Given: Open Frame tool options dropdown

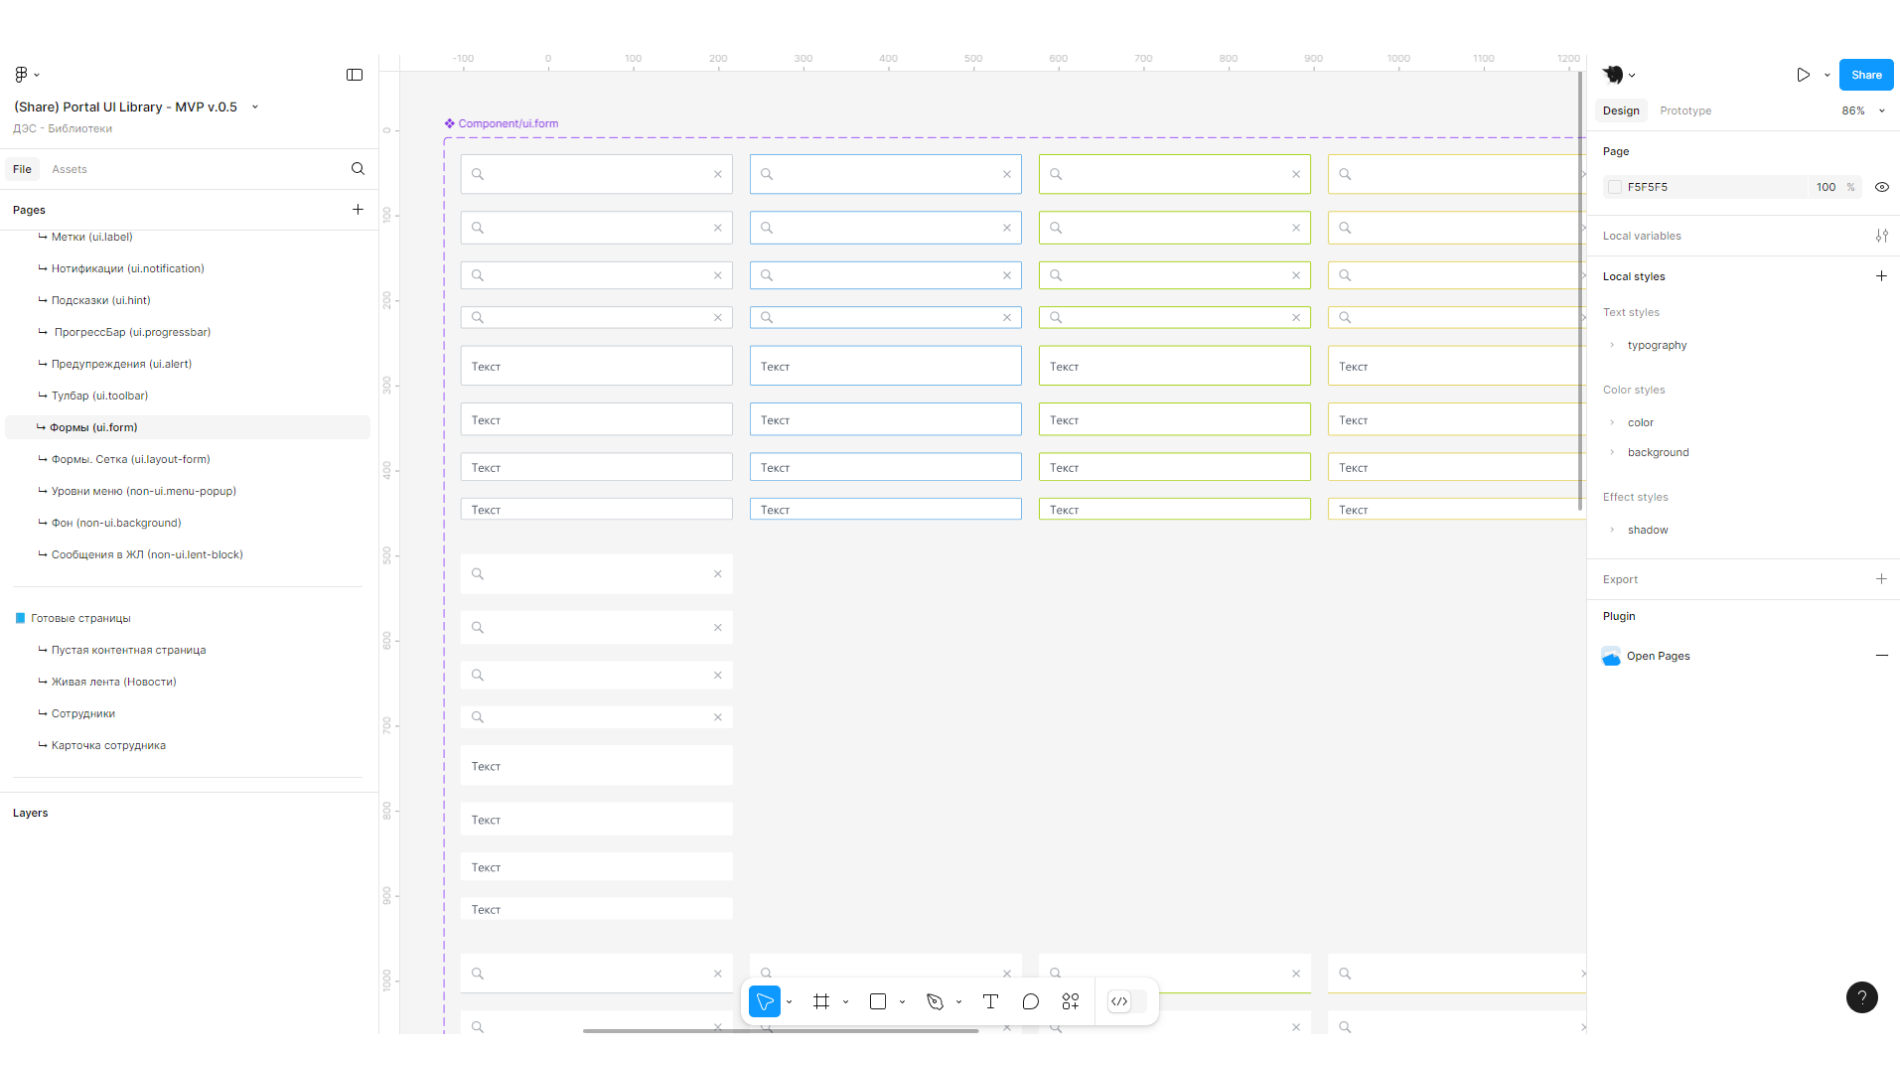Looking at the screenshot, I should pyautogui.click(x=846, y=1002).
